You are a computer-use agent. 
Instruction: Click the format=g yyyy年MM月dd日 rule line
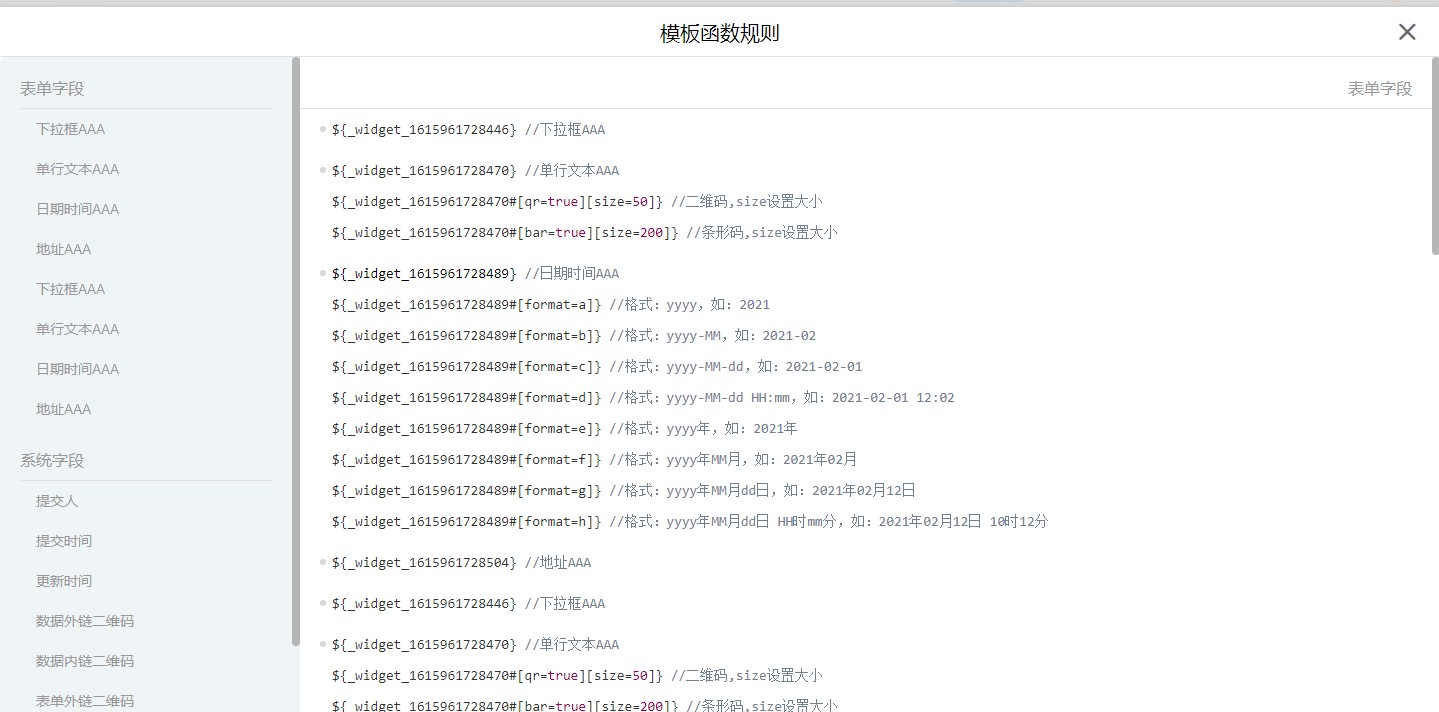click(x=623, y=491)
